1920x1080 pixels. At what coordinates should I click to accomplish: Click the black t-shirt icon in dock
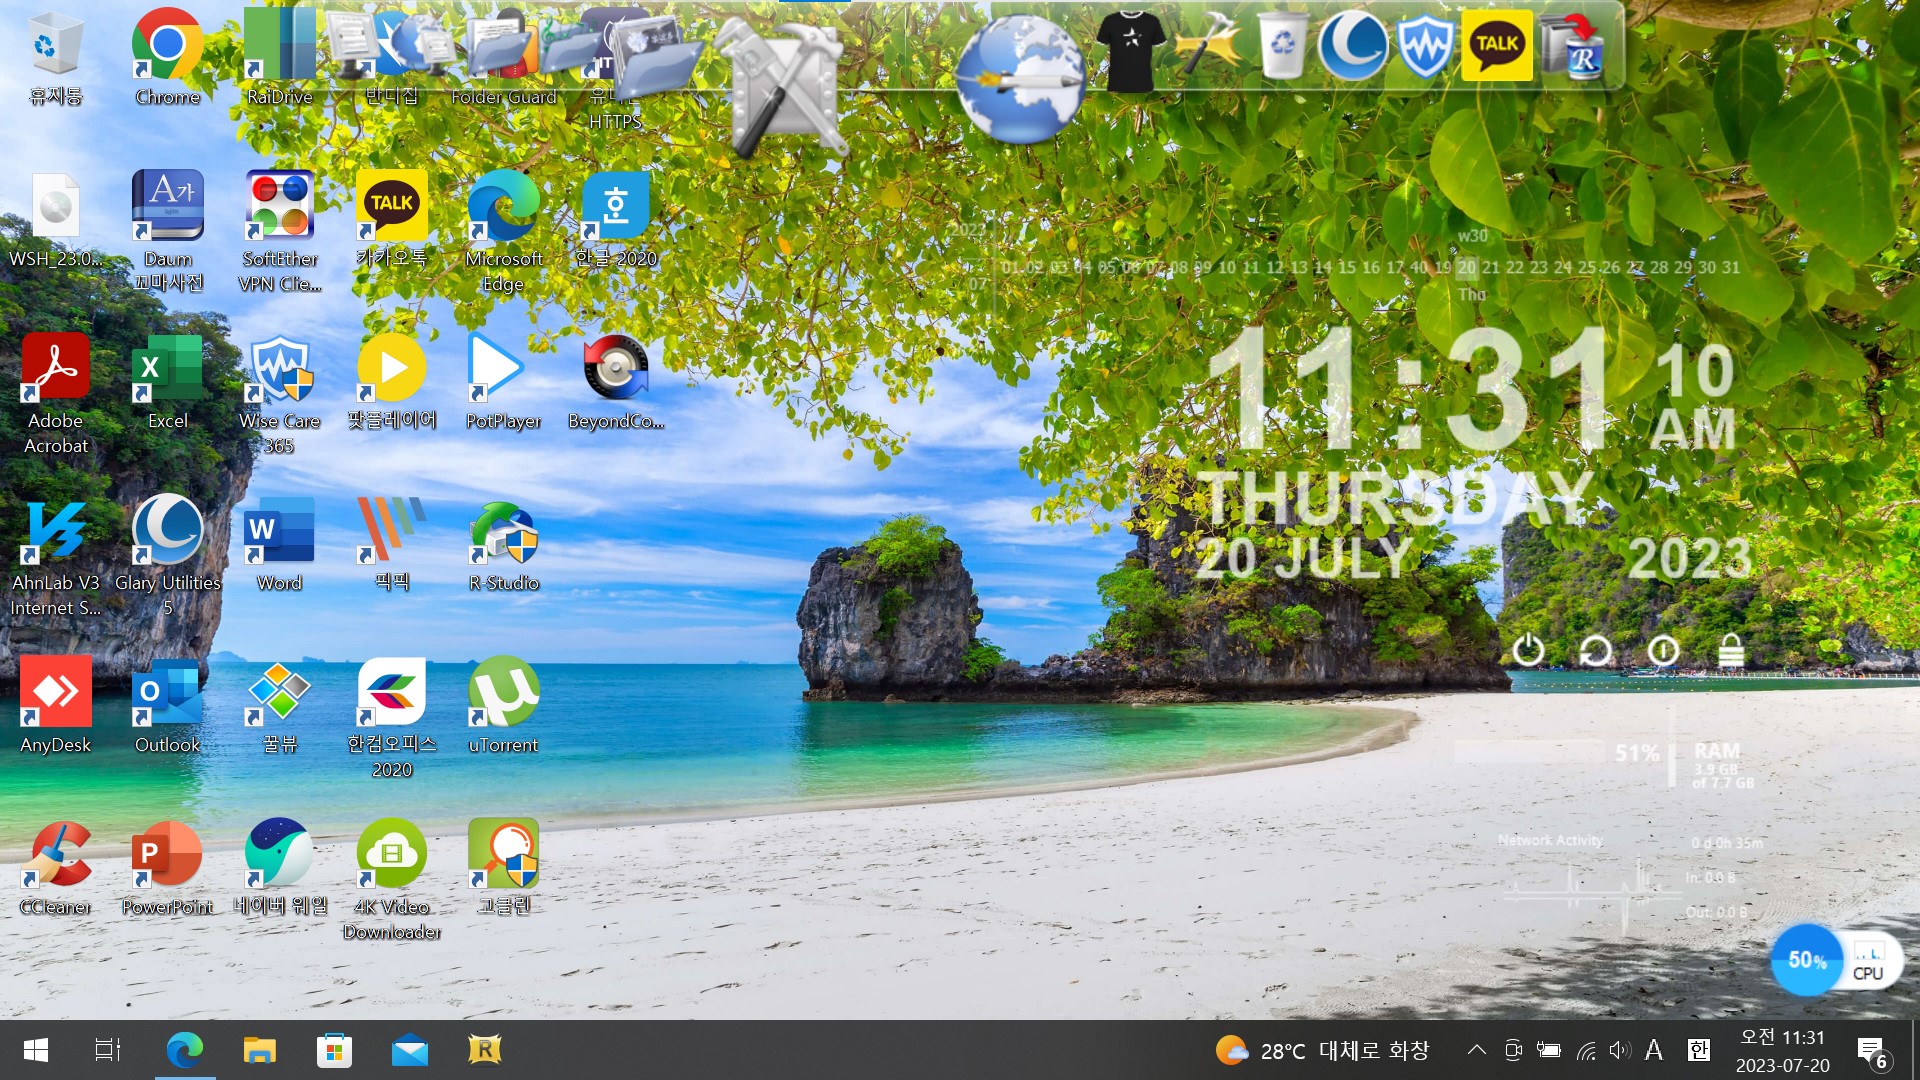point(1130,52)
